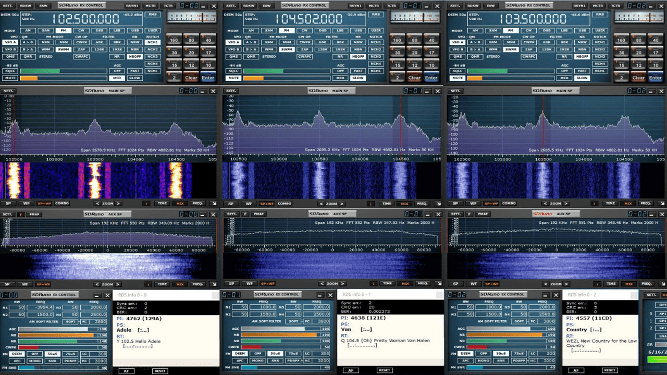Select band 160 on the 102.500 keypad

[x=174, y=40]
